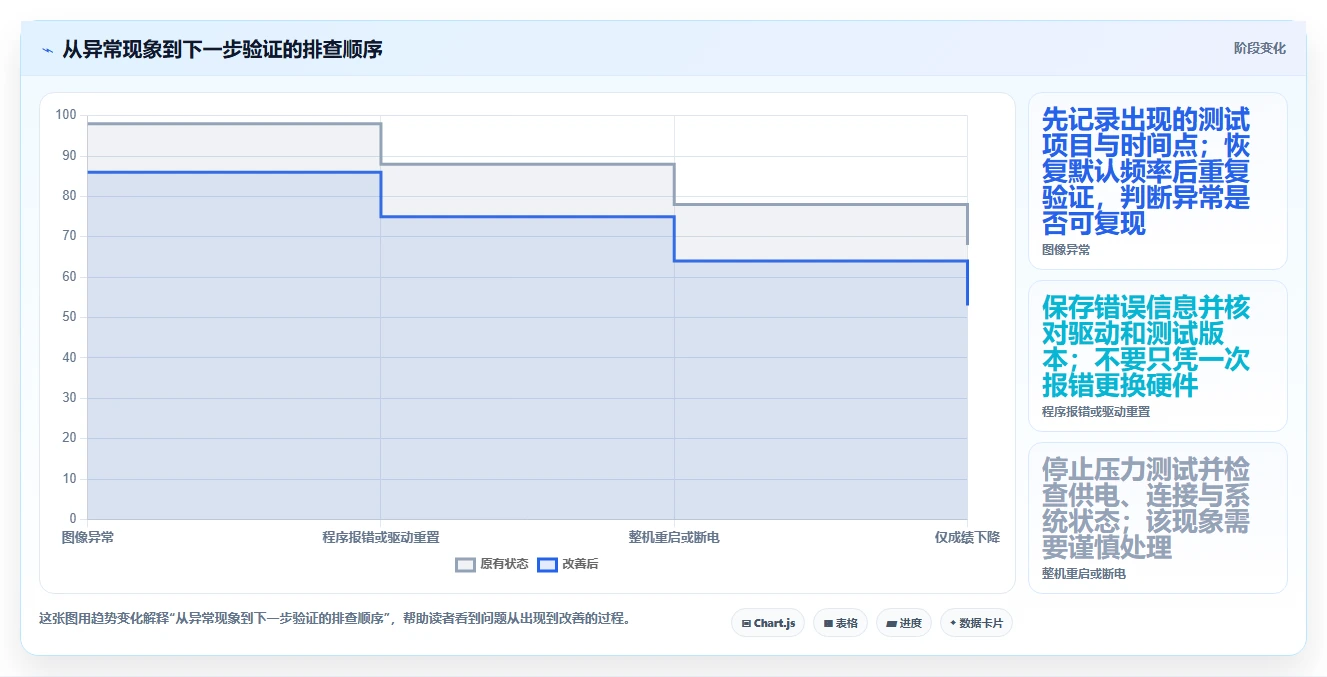Click the gray heading 停止压力测试并检查供电
The height and width of the screenshot is (677, 1327).
(1146, 508)
